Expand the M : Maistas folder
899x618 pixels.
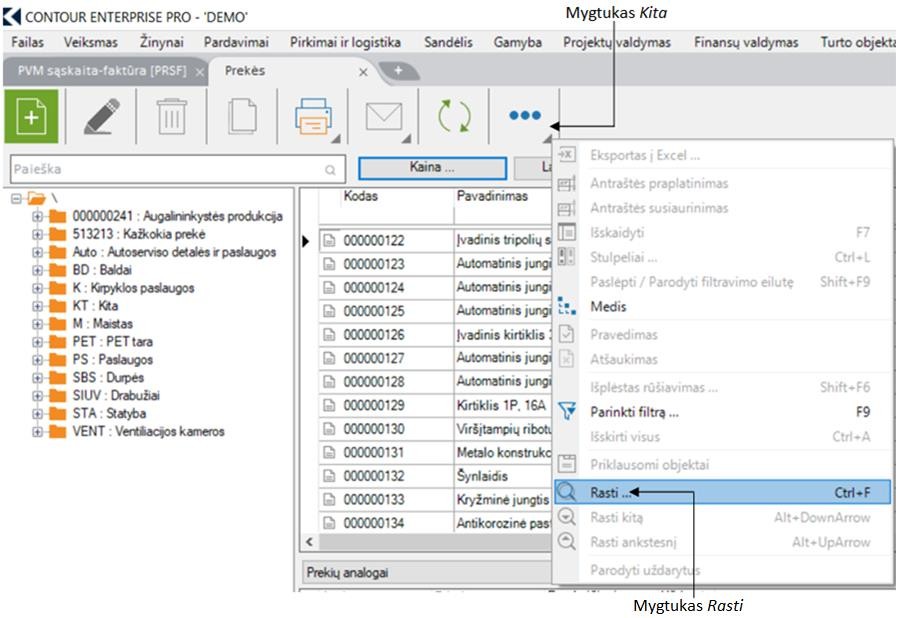(37, 324)
